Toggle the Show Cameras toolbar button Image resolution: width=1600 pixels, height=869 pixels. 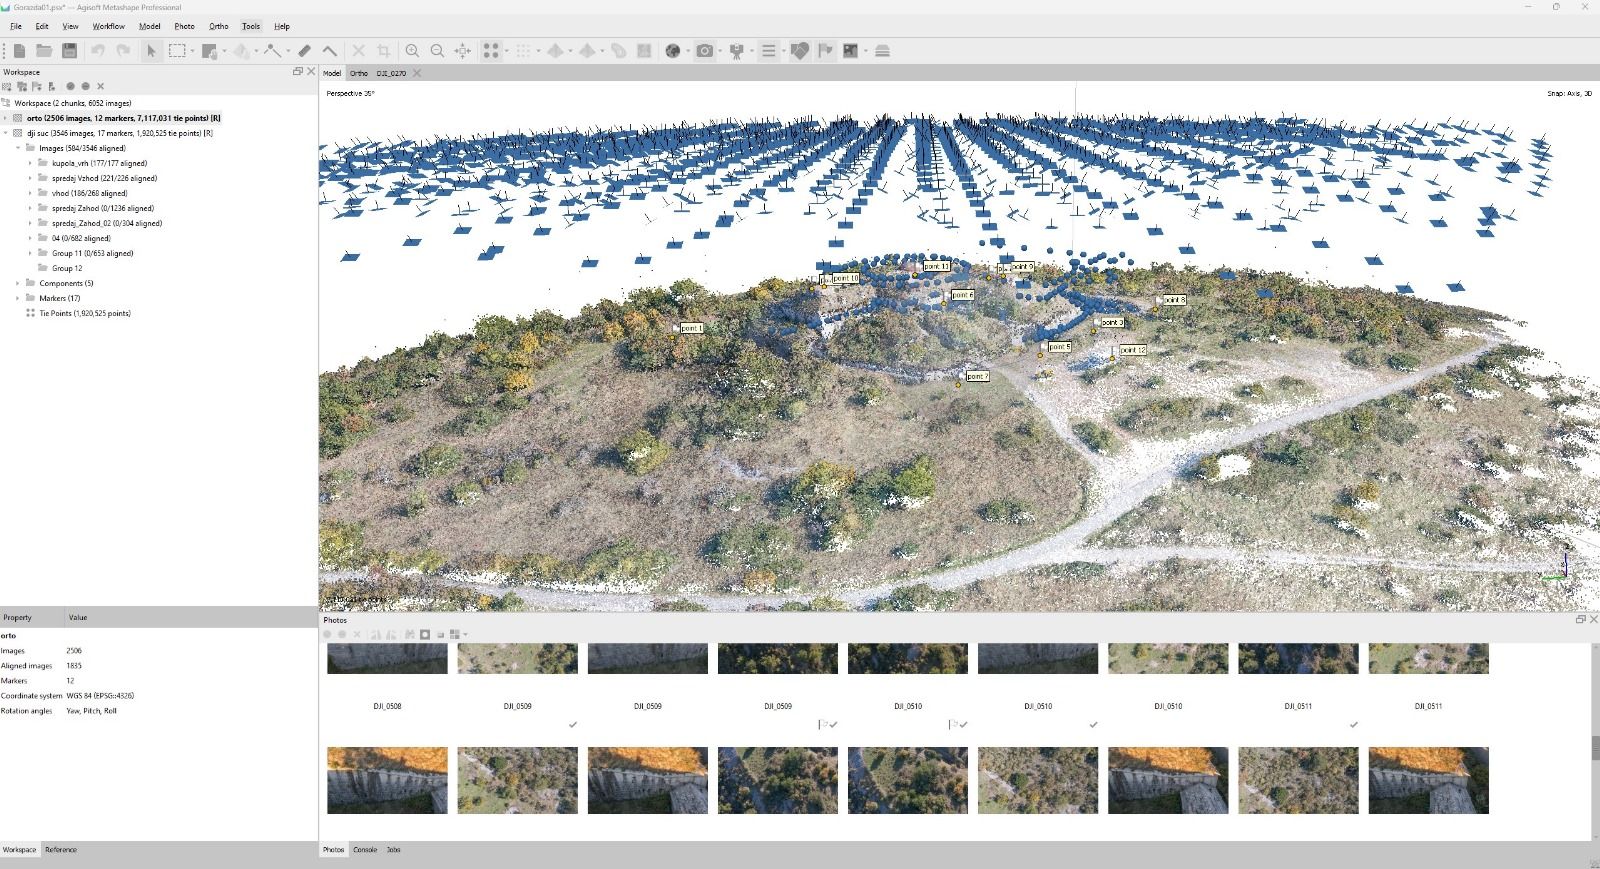point(737,51)
